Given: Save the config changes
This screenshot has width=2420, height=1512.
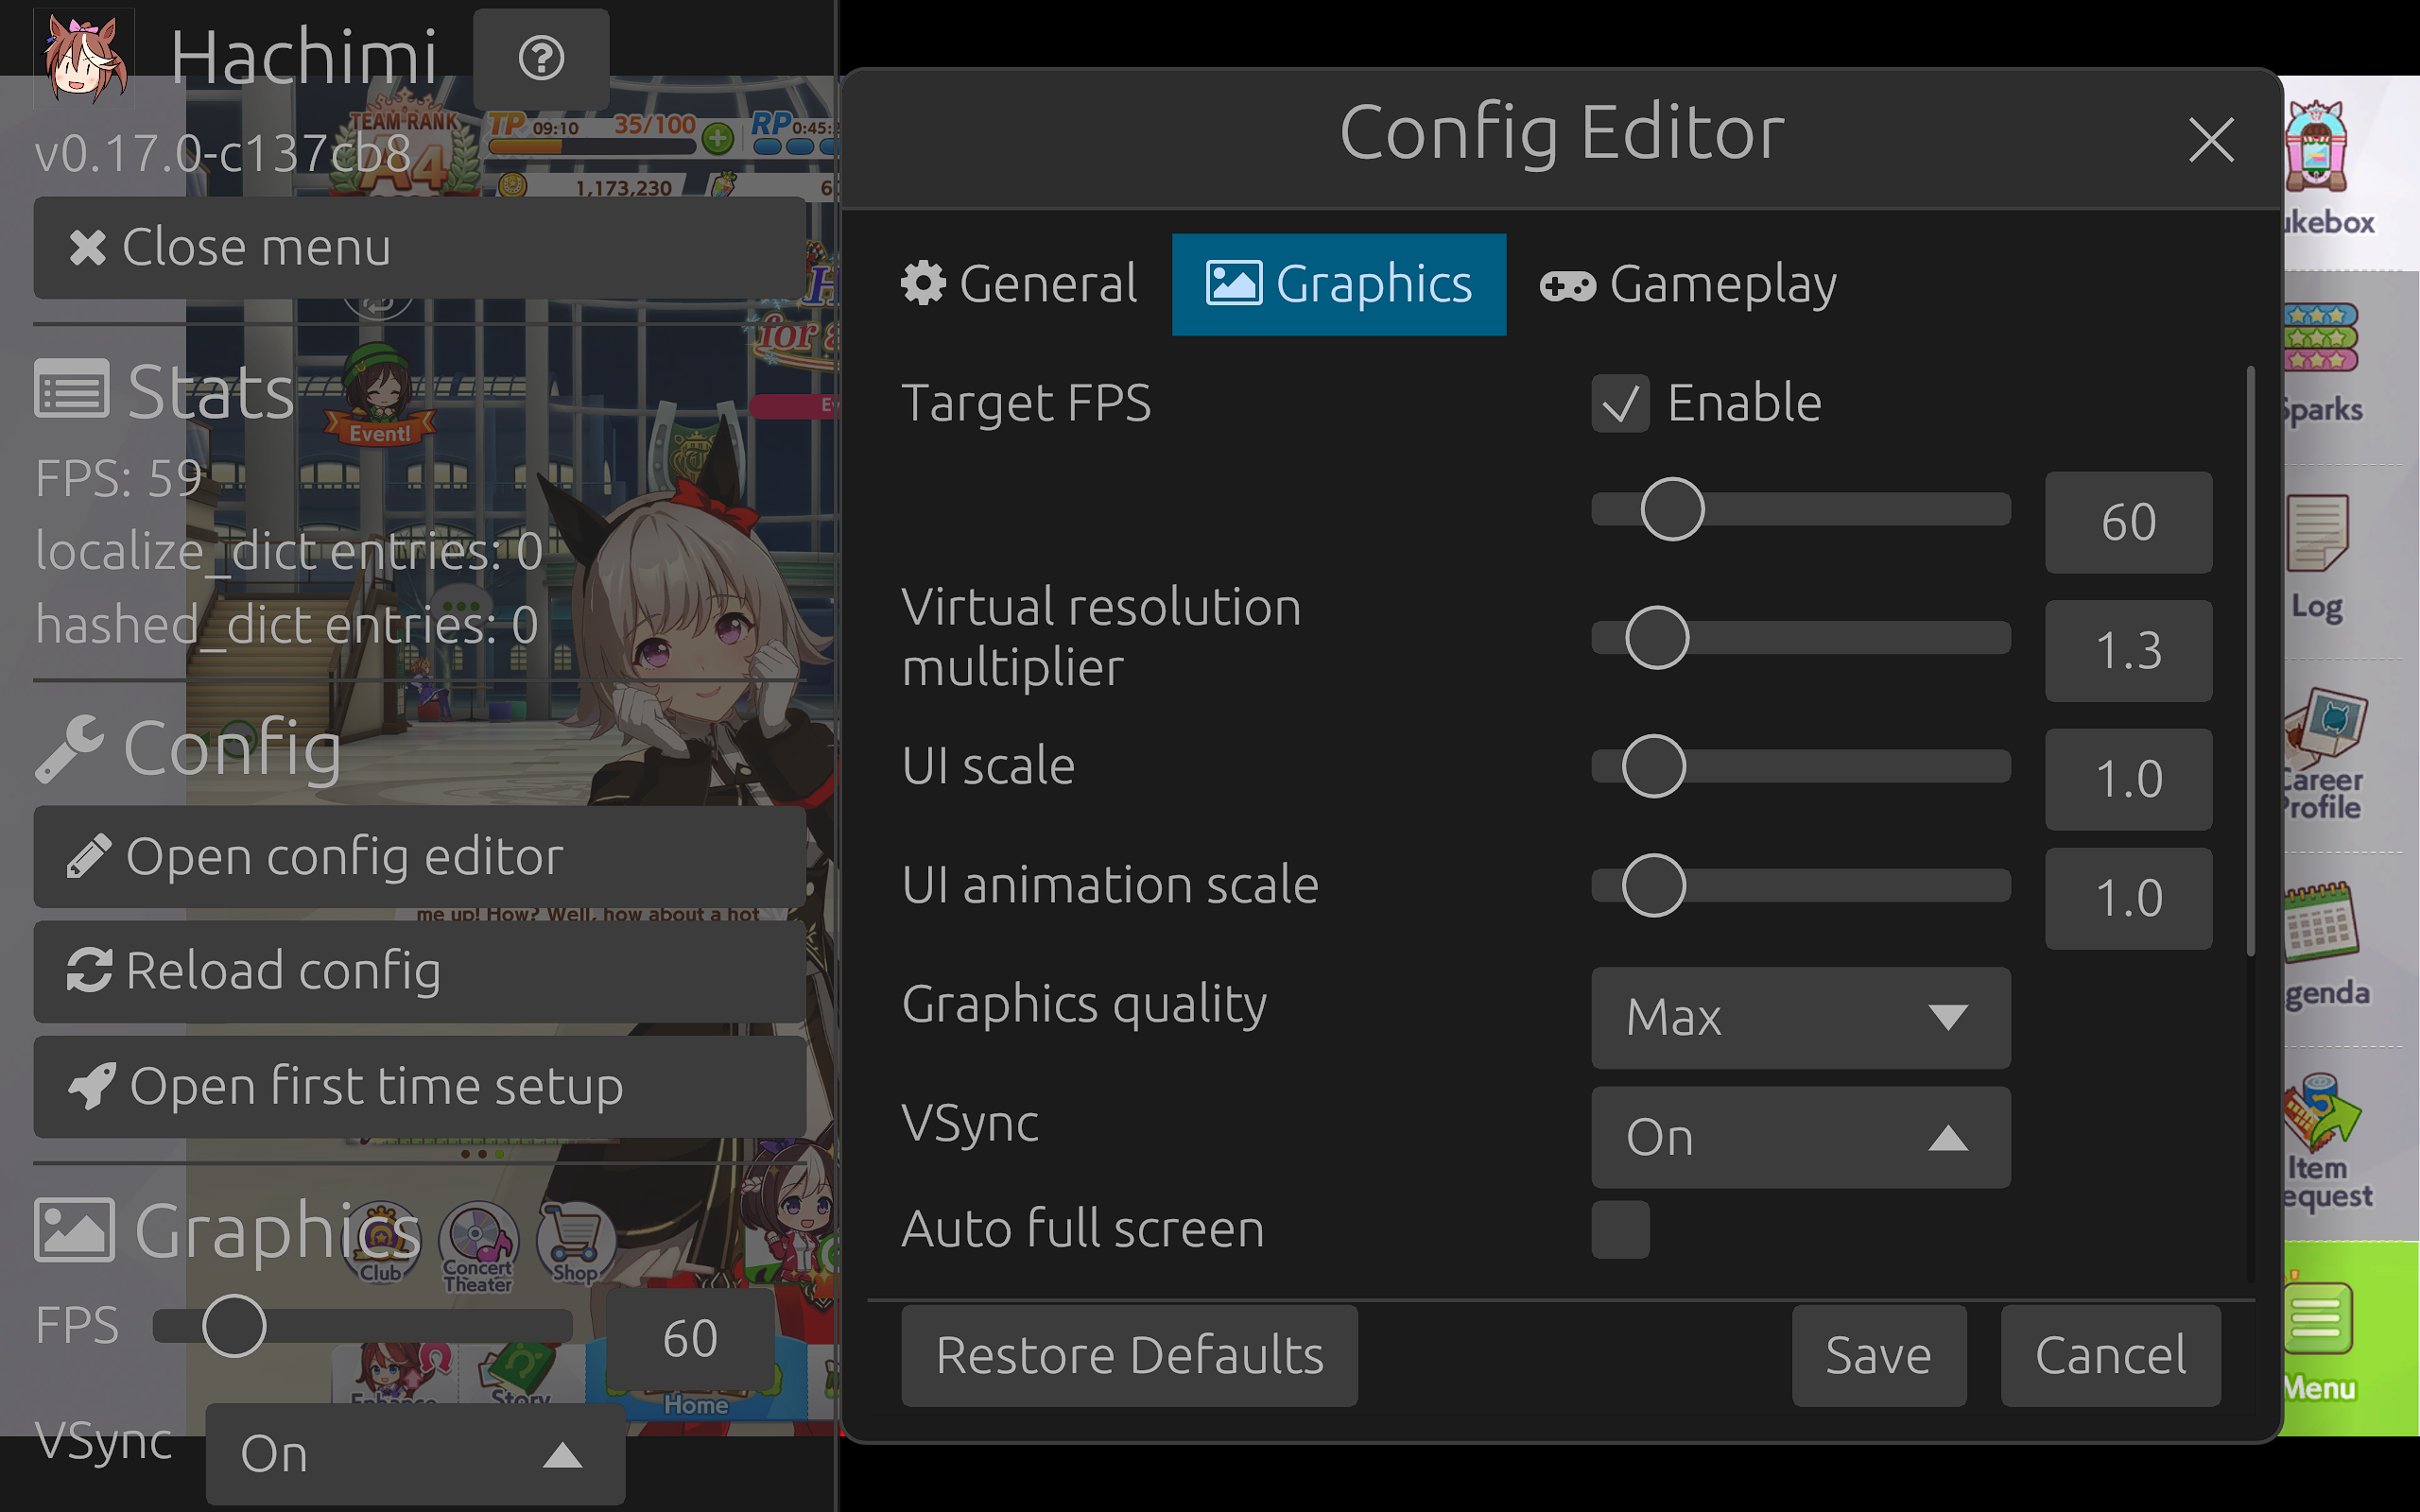Looking at the screenshot, I should pos(1878,1355).
